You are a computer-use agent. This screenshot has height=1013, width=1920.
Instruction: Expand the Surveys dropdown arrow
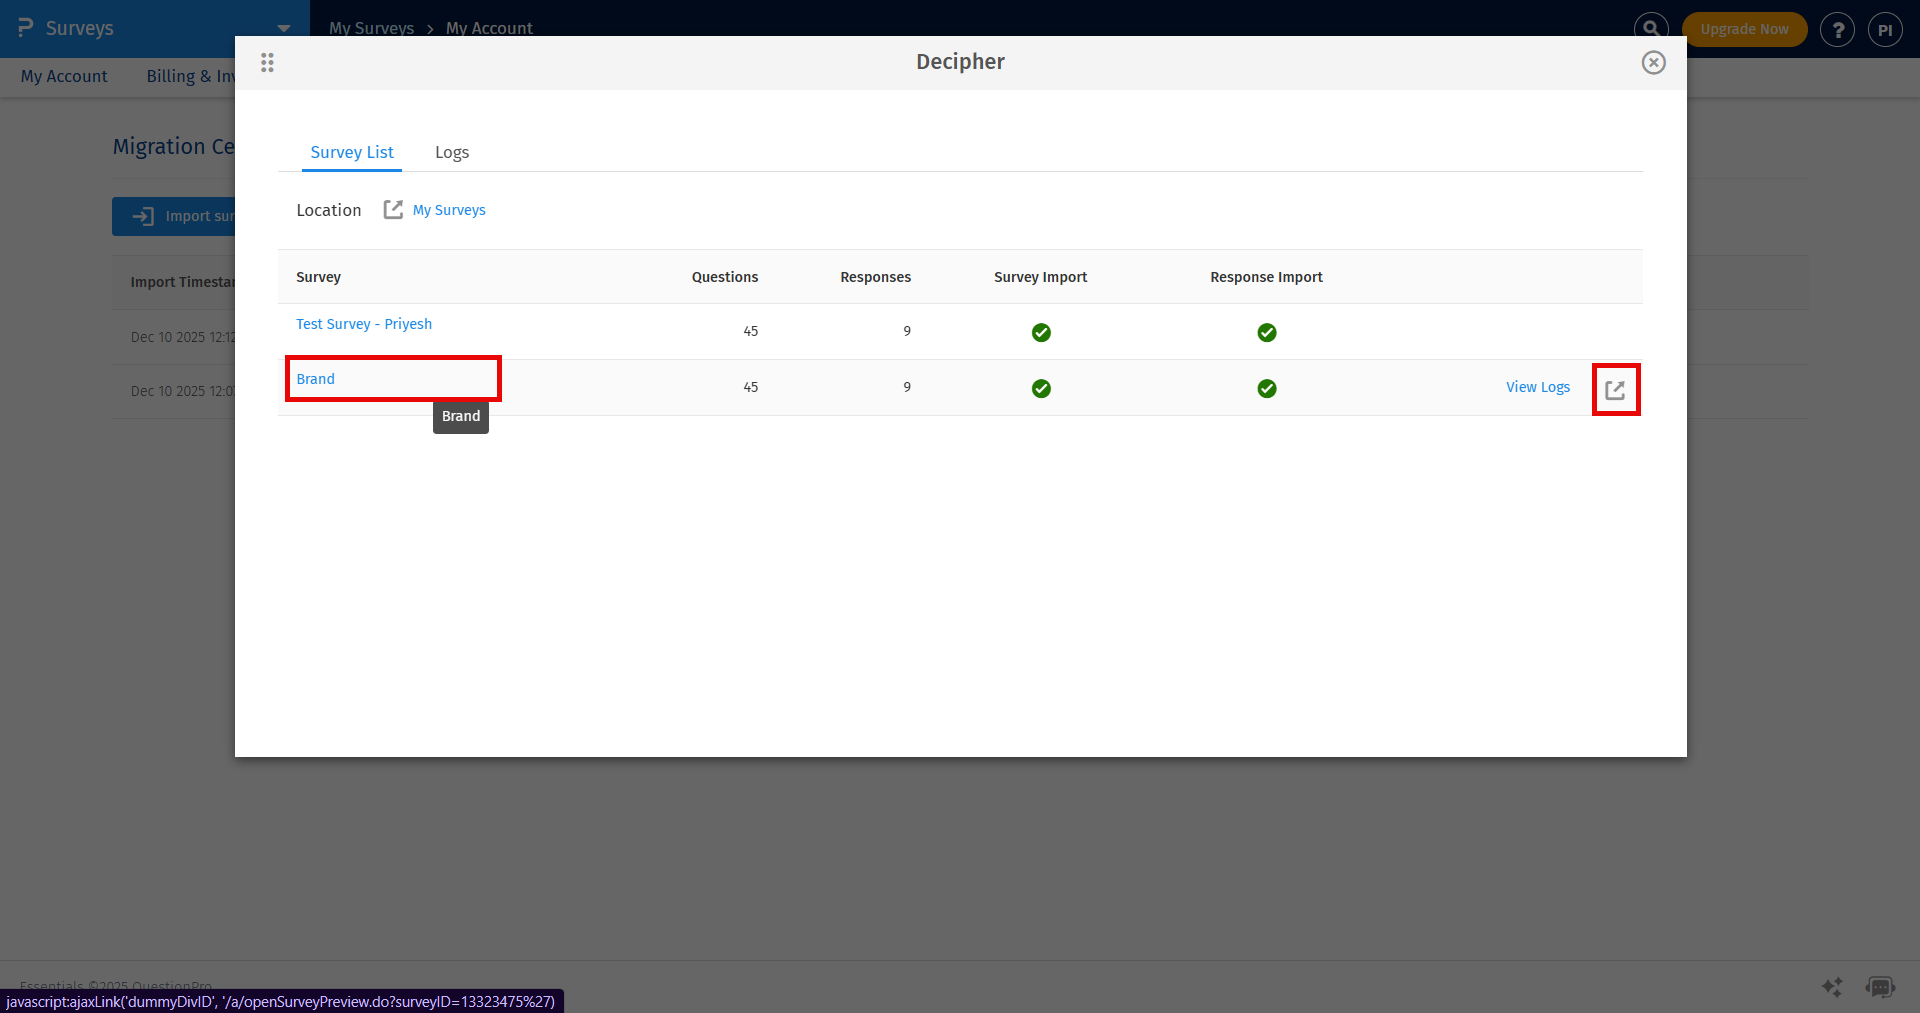(x=284, y=28)
